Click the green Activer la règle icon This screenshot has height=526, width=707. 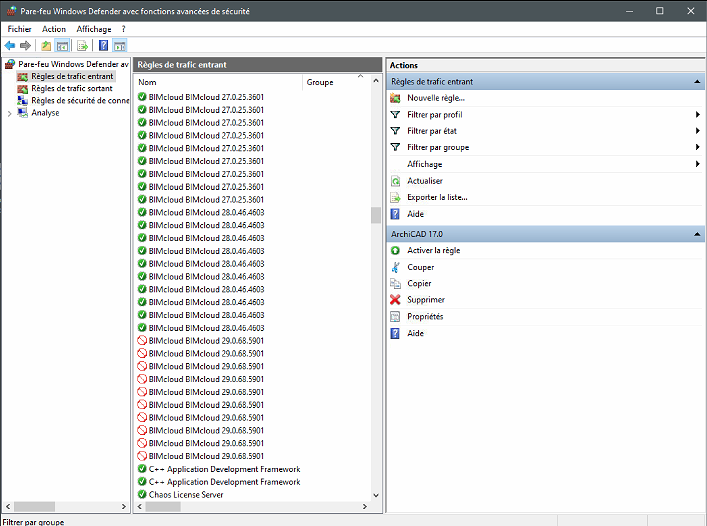pyautogui.click(x=395, y=251)
